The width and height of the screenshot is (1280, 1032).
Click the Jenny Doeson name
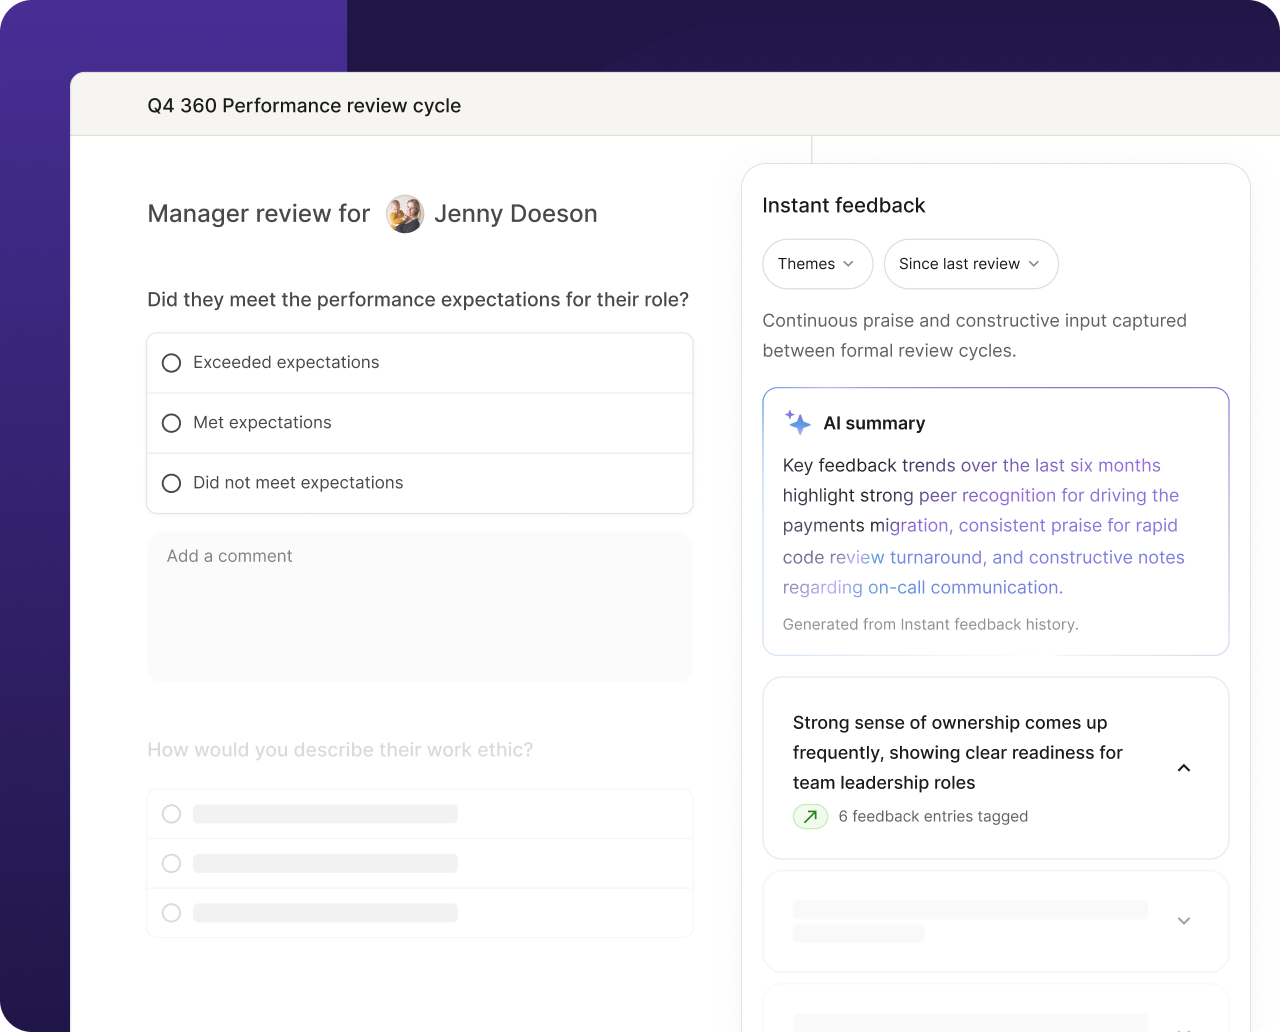516,214
